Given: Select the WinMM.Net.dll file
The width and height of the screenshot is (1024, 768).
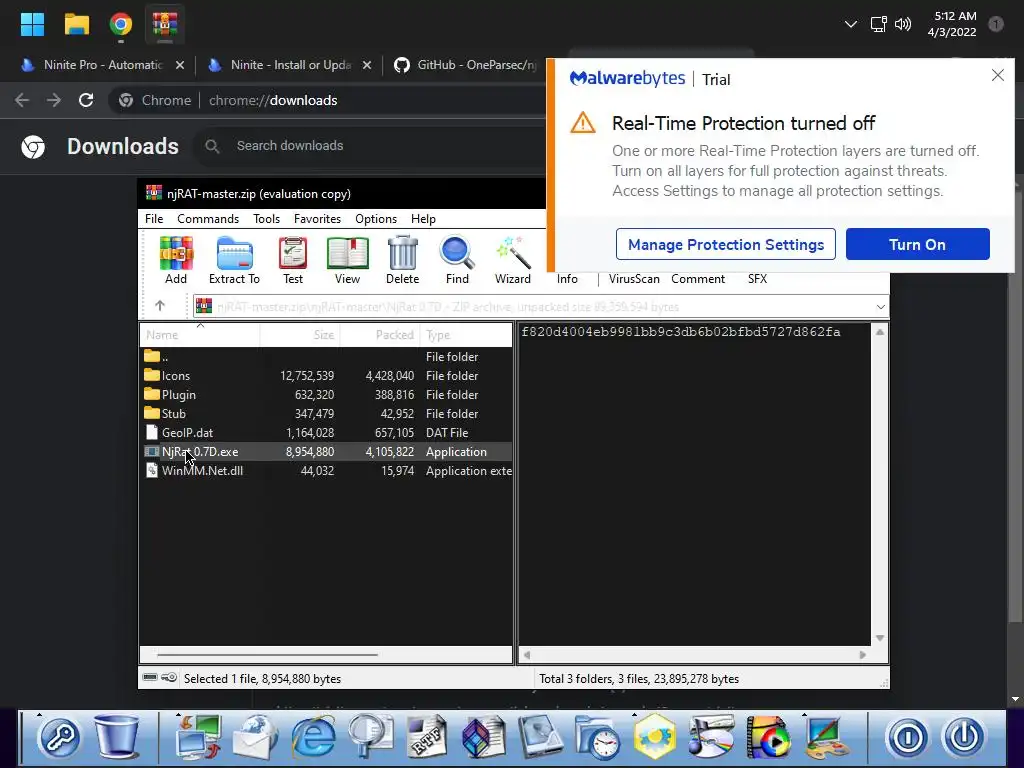Looking at the screenshot, I should coord(327,470).
